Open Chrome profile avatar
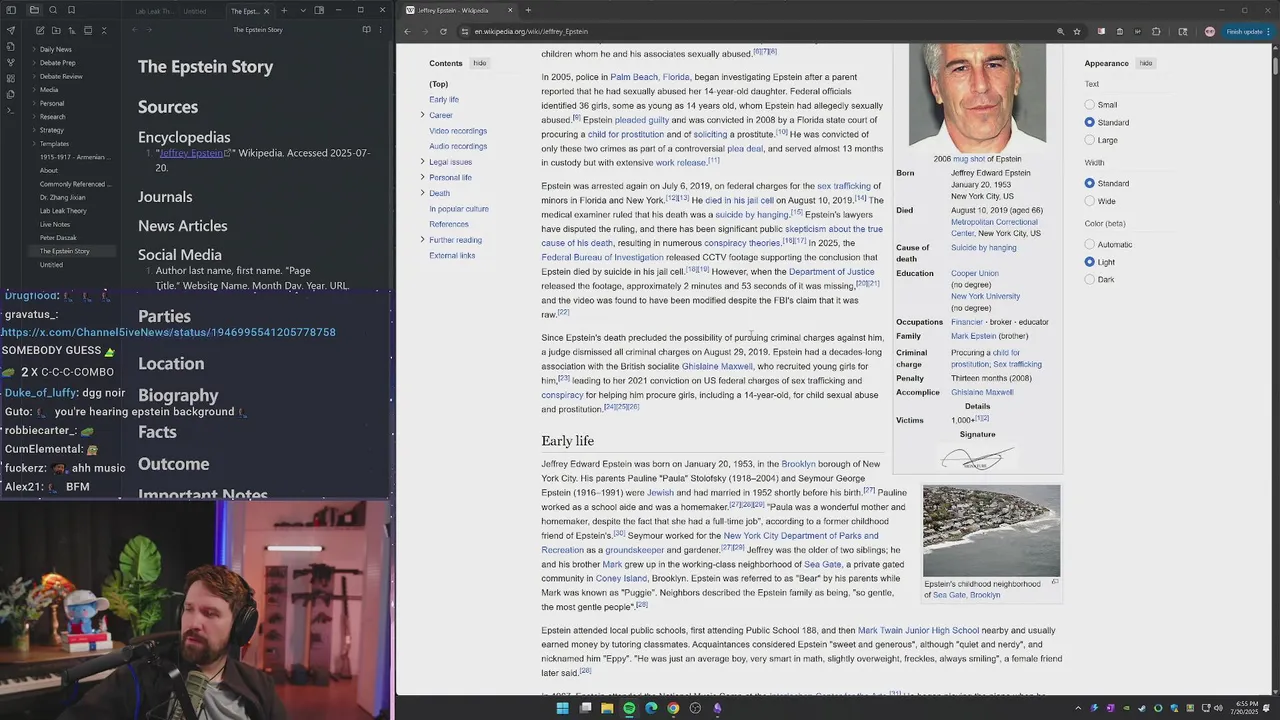The width and height of the screenshot is (1280, 720). click(1209, 31)
